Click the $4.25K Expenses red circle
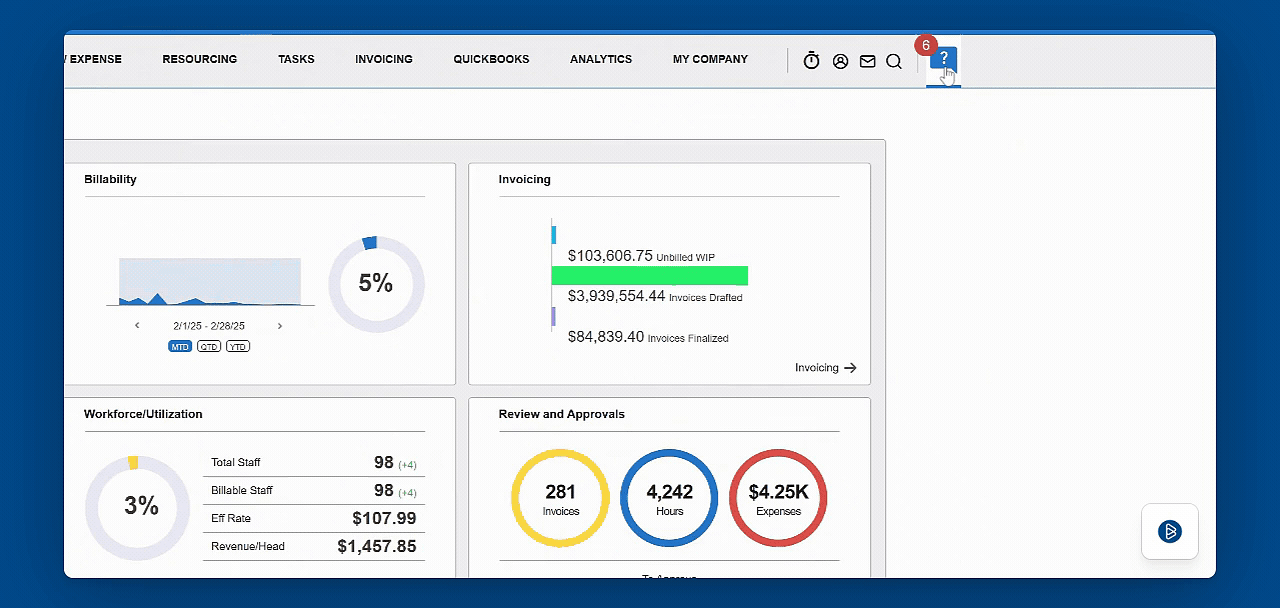1280x608 pixels. (778, 498)
